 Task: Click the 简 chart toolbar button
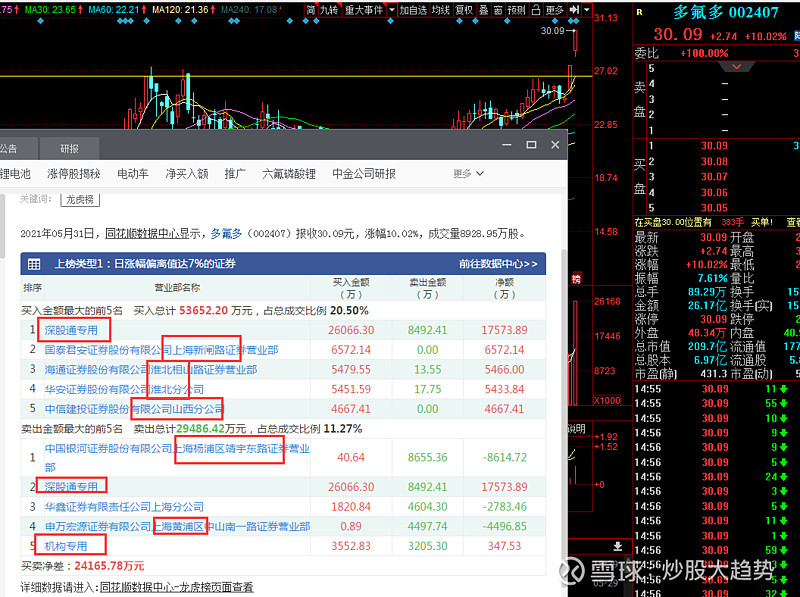point(311,10)
